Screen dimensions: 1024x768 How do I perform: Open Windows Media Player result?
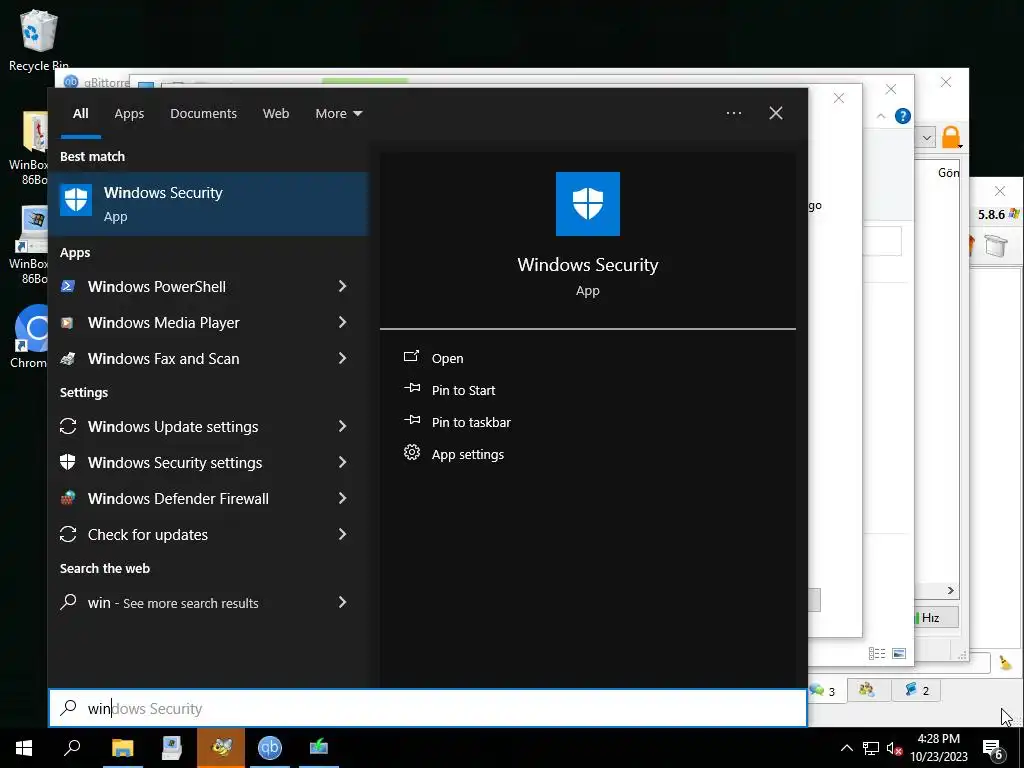pyautogui.click(x=163, y=323)
